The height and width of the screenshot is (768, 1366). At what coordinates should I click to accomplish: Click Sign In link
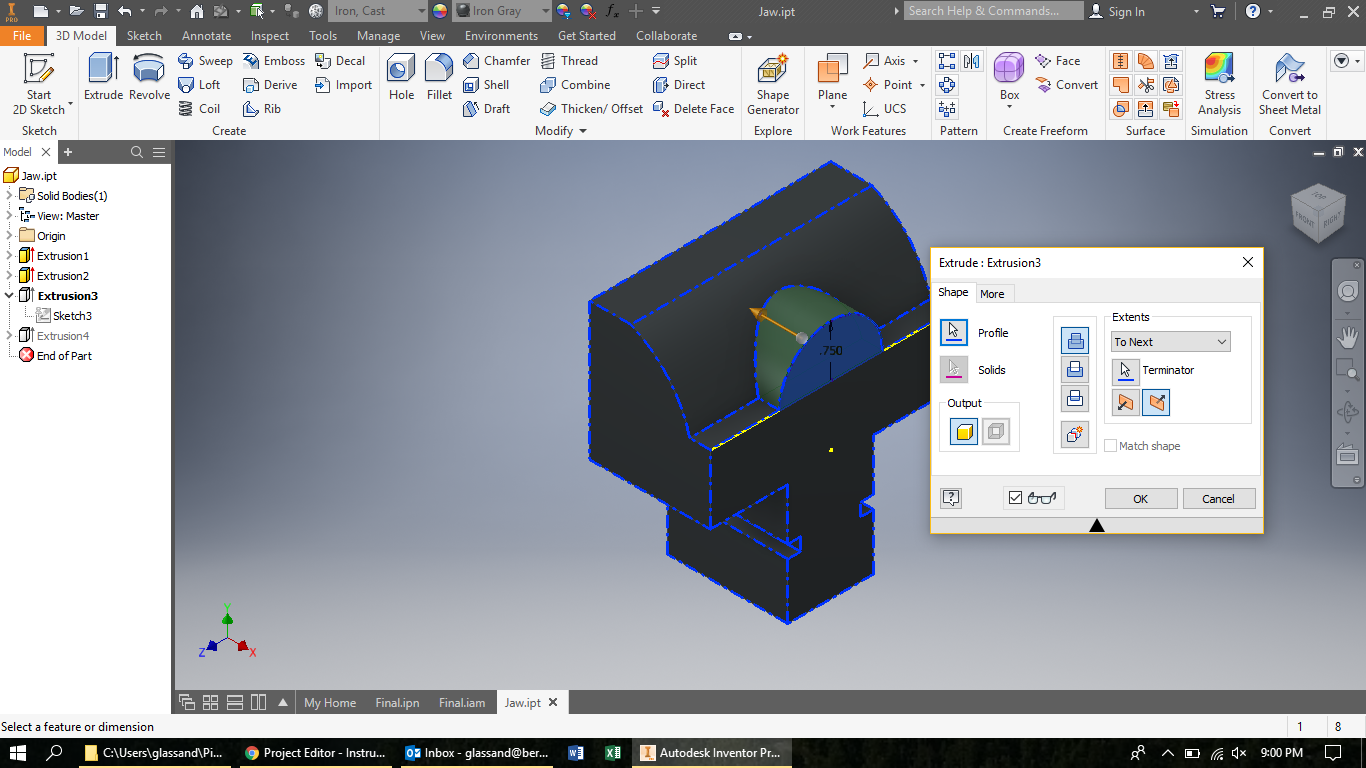tap(1117, 11)
